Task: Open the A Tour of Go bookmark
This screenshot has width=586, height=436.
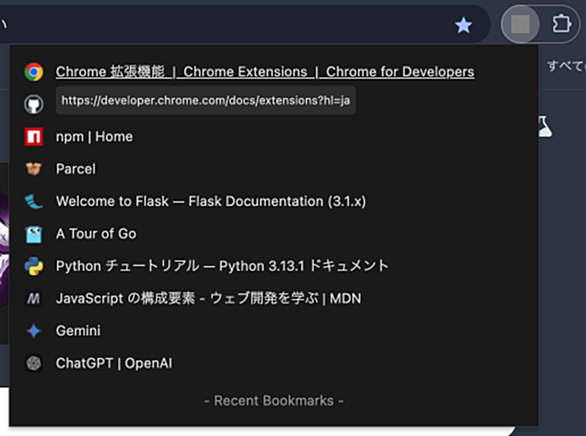Action: [96, 234]
